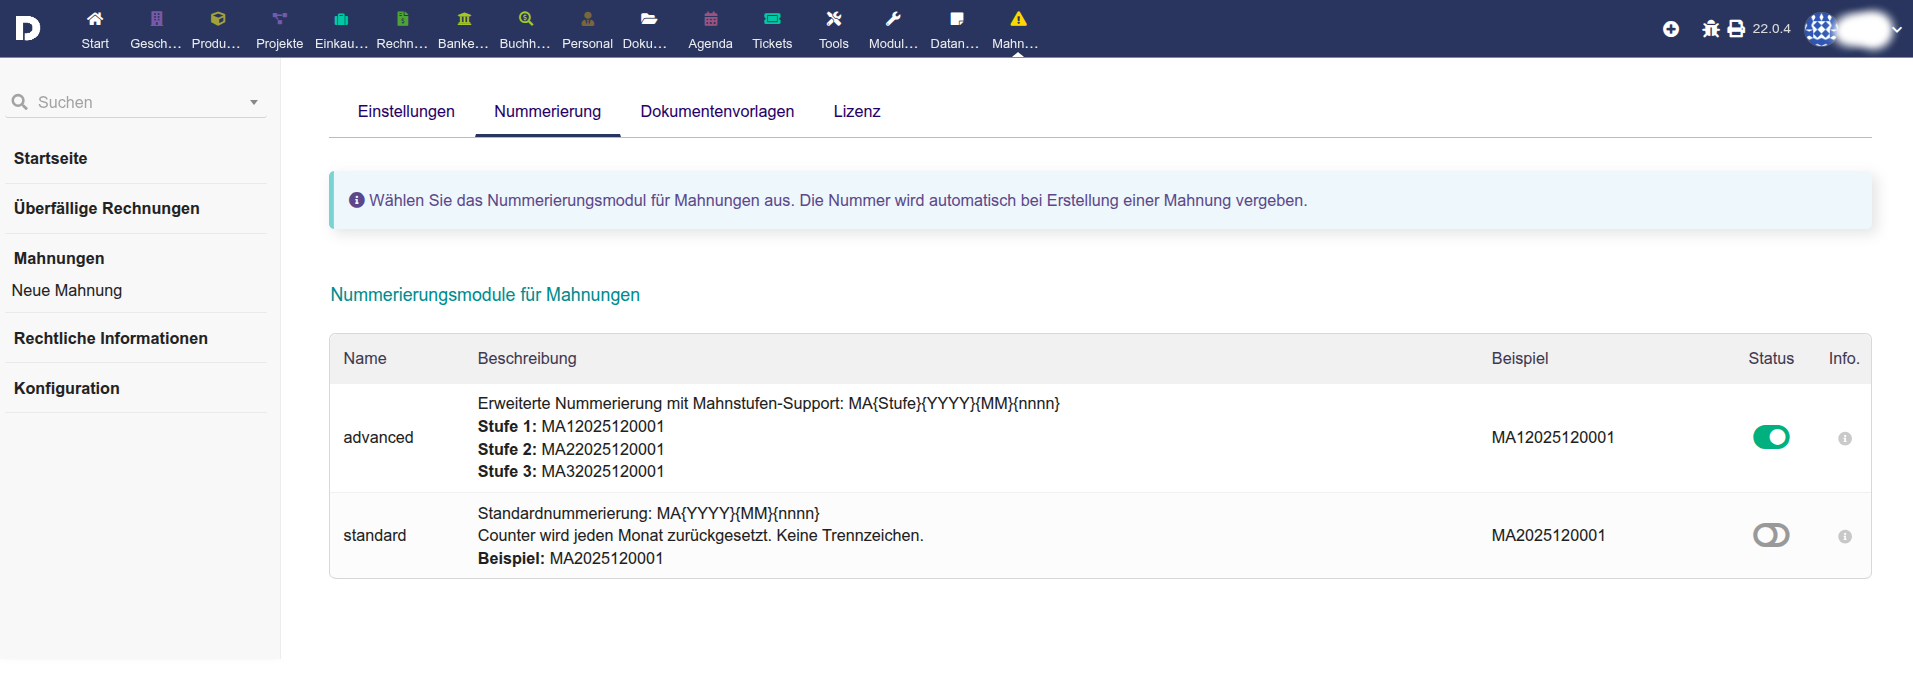Image resolution: width=1913 pixels, height=678 pixels.
Task: Open the Start home icon in top bar
Action: (95, 20)
